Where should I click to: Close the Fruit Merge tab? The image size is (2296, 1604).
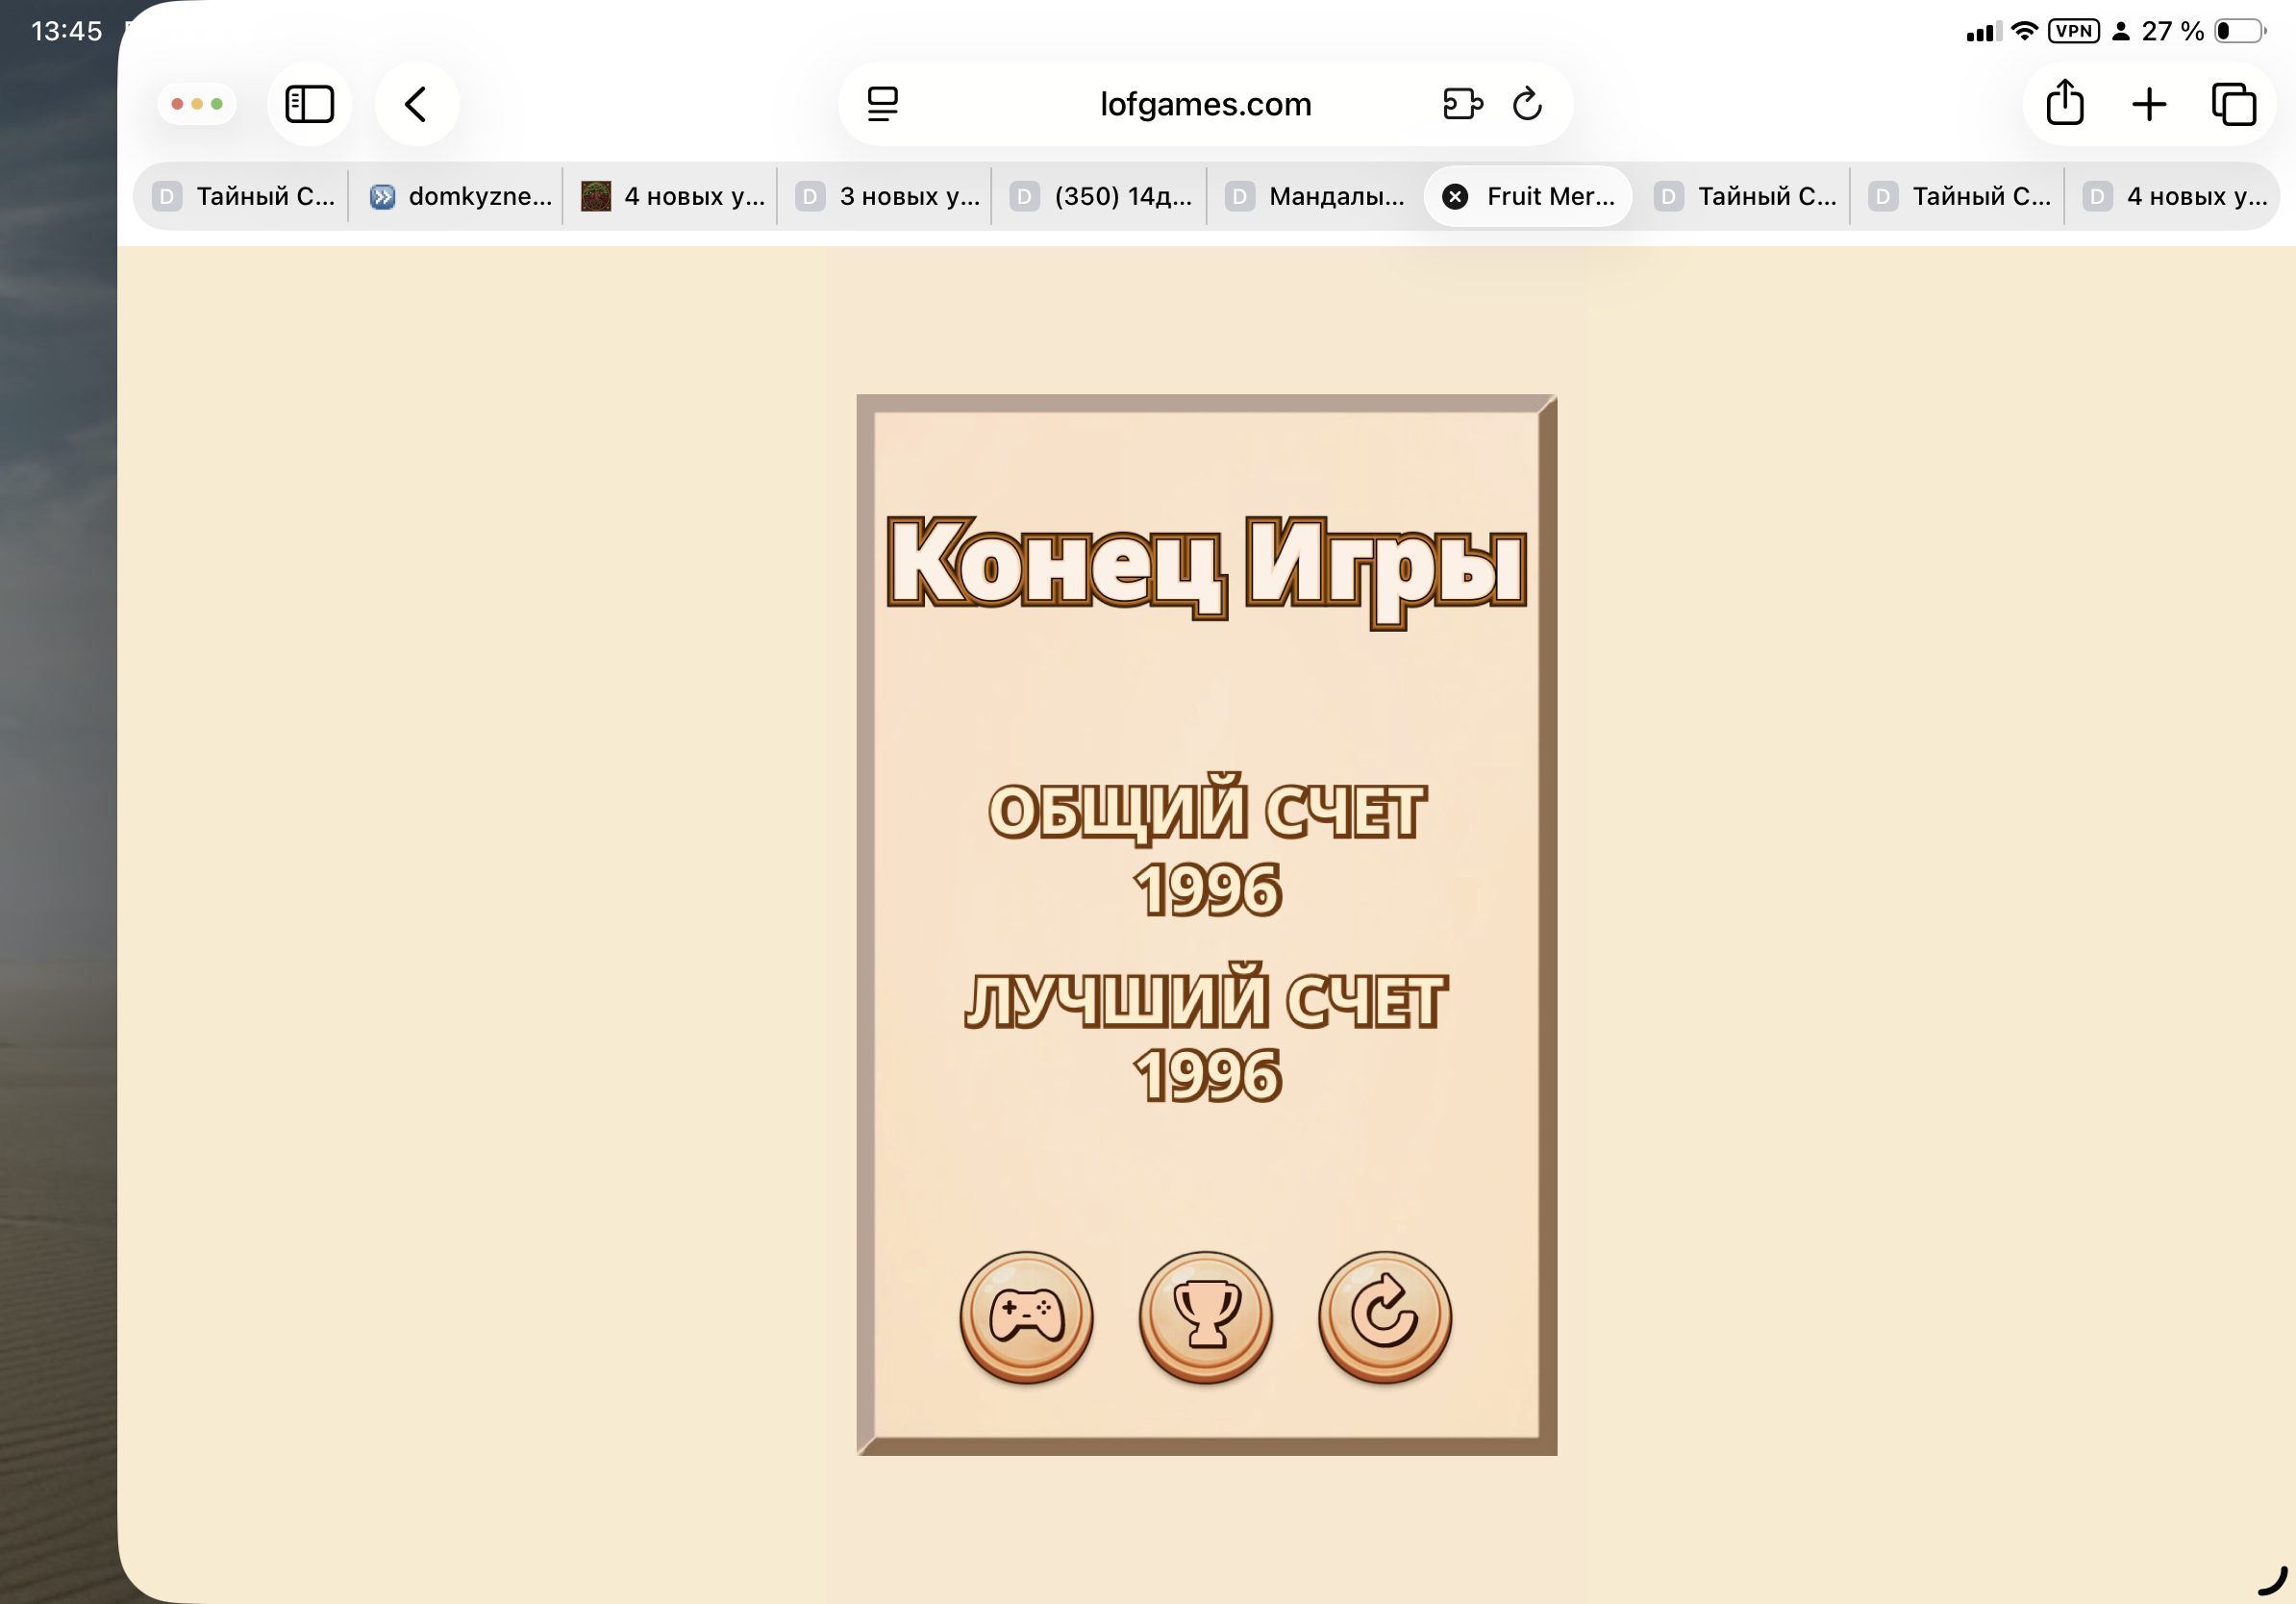click(1455, 197)
